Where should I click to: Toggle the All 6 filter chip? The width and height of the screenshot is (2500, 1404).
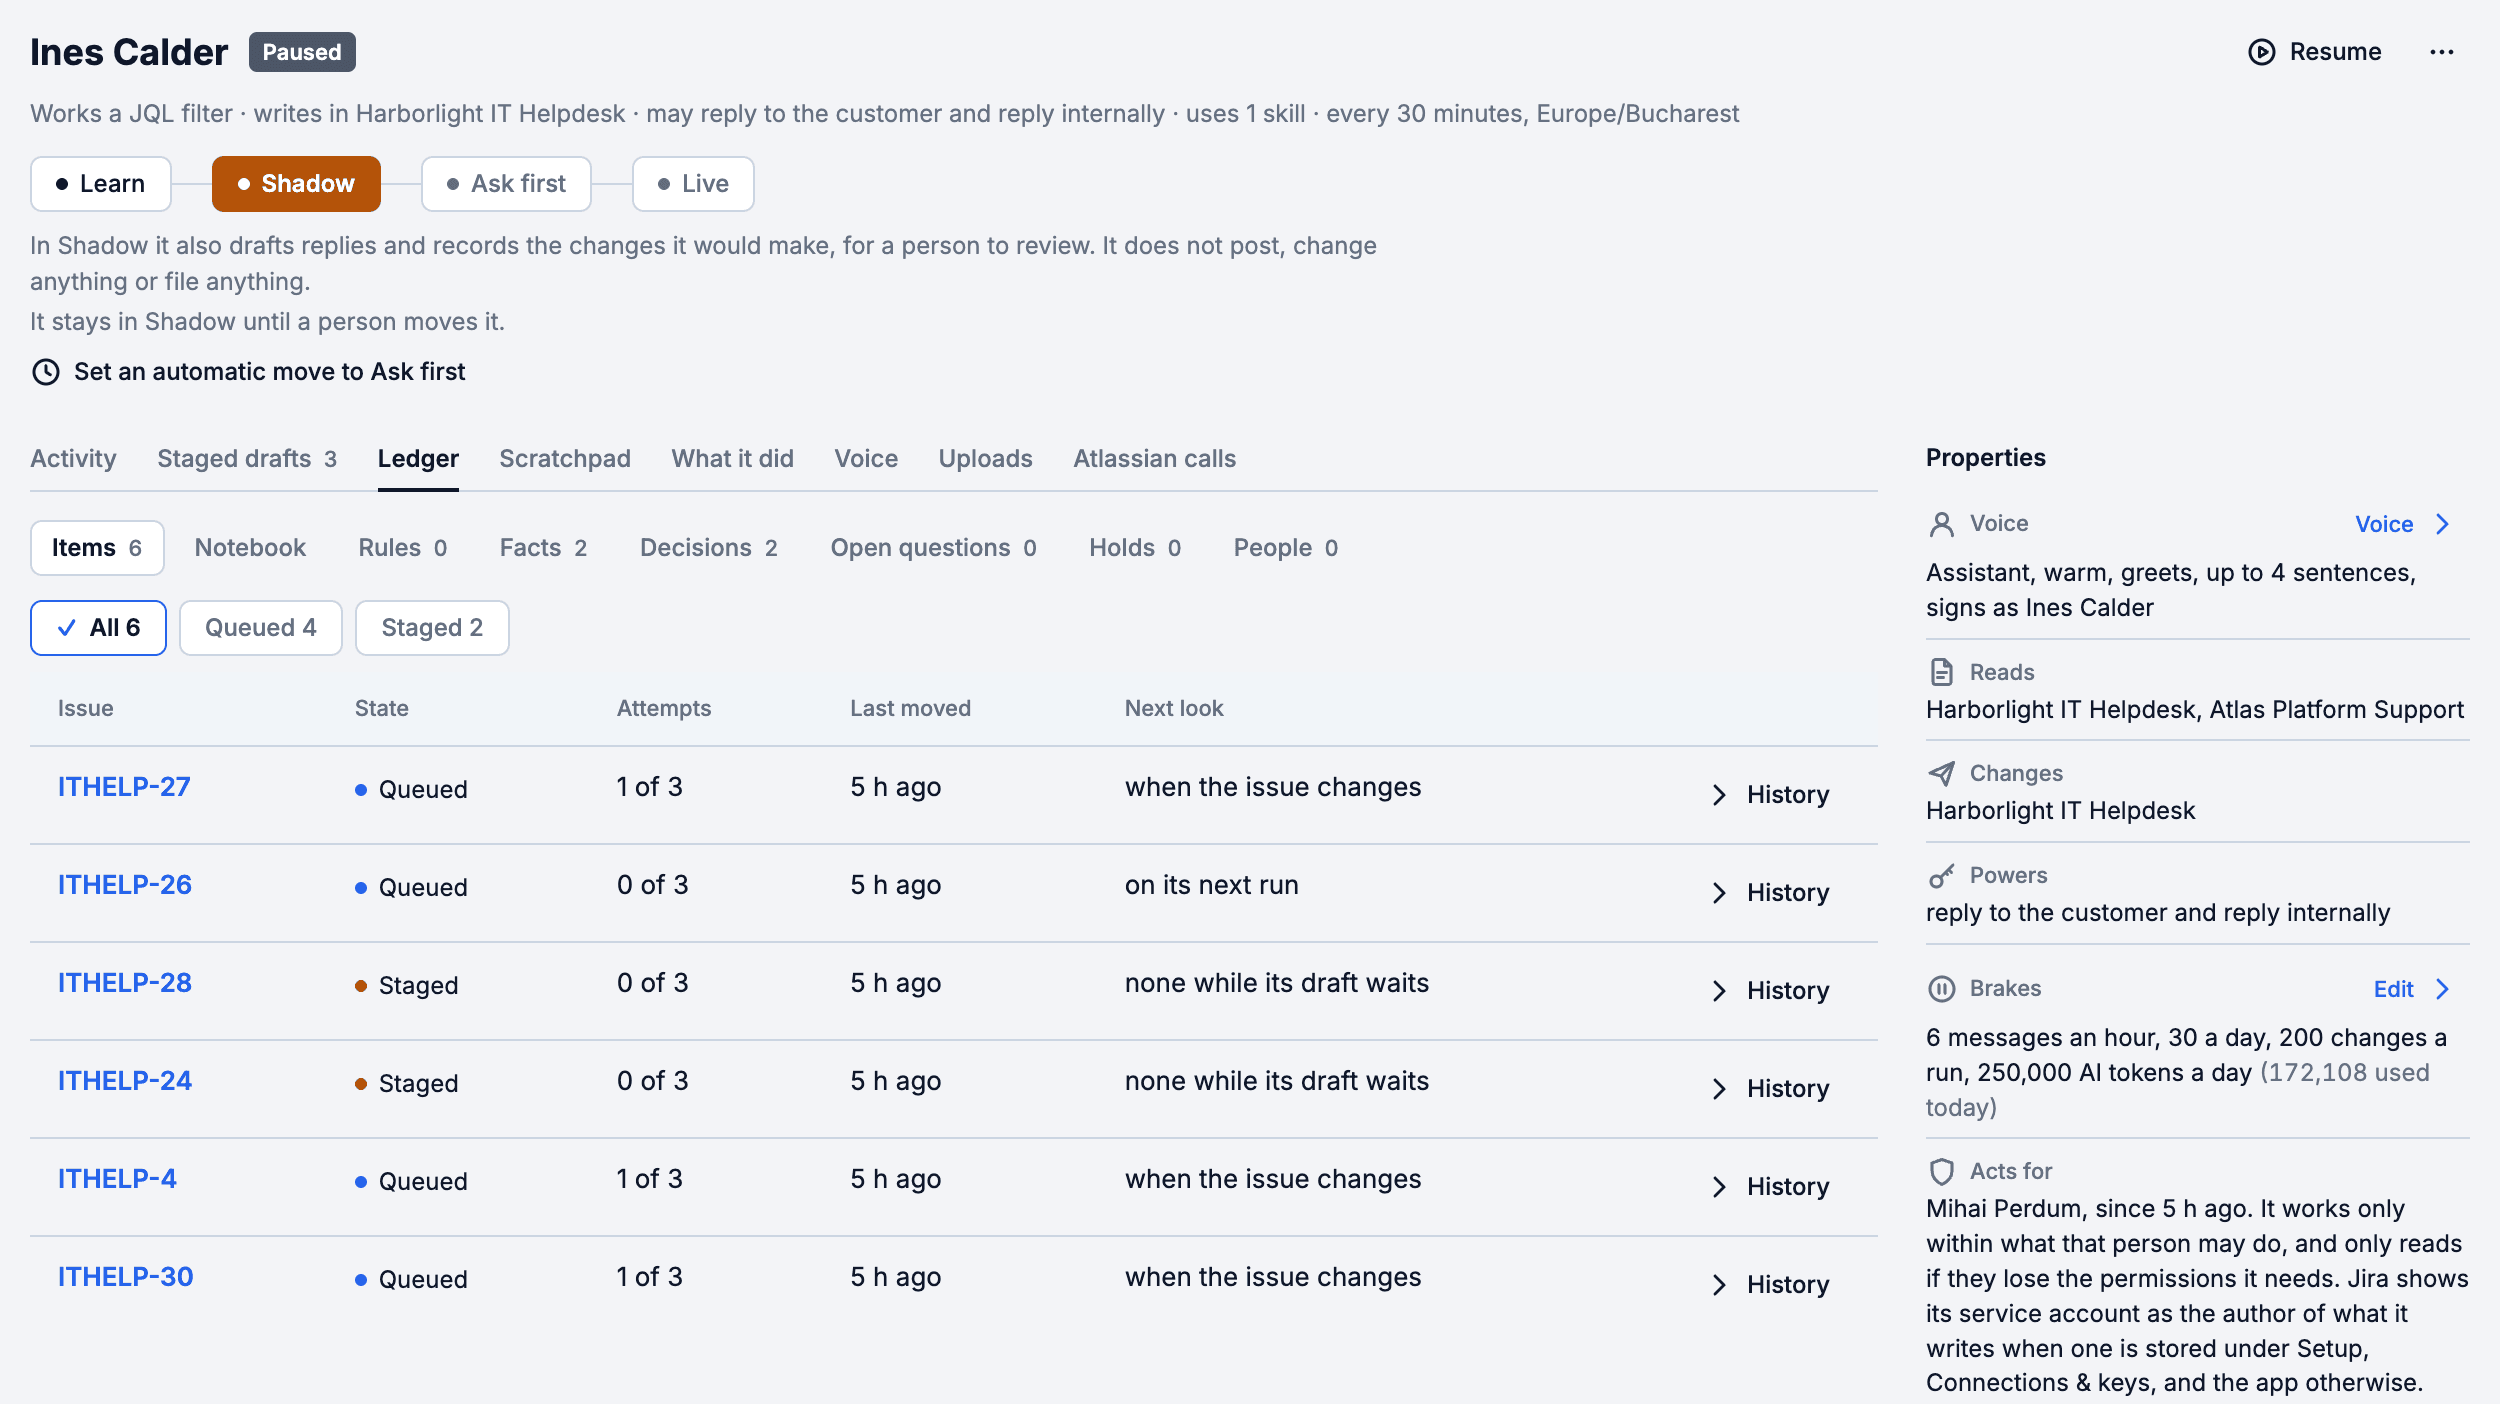98,628
